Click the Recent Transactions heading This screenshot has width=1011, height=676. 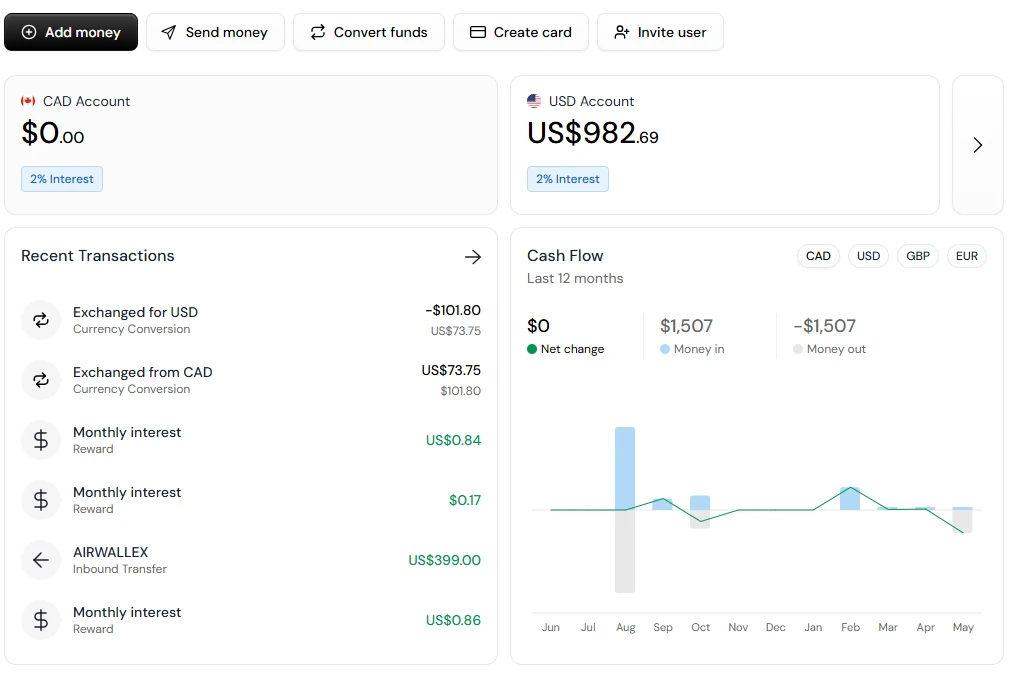(x=98, y=256)
